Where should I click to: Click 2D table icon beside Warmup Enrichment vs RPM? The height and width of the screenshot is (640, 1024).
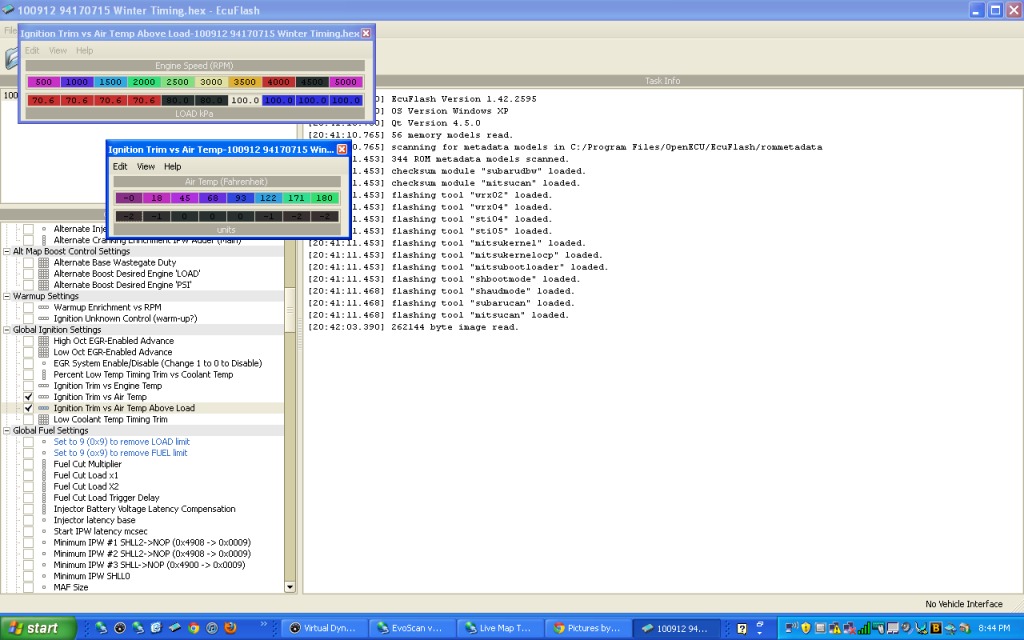click(x=44, y=307)
